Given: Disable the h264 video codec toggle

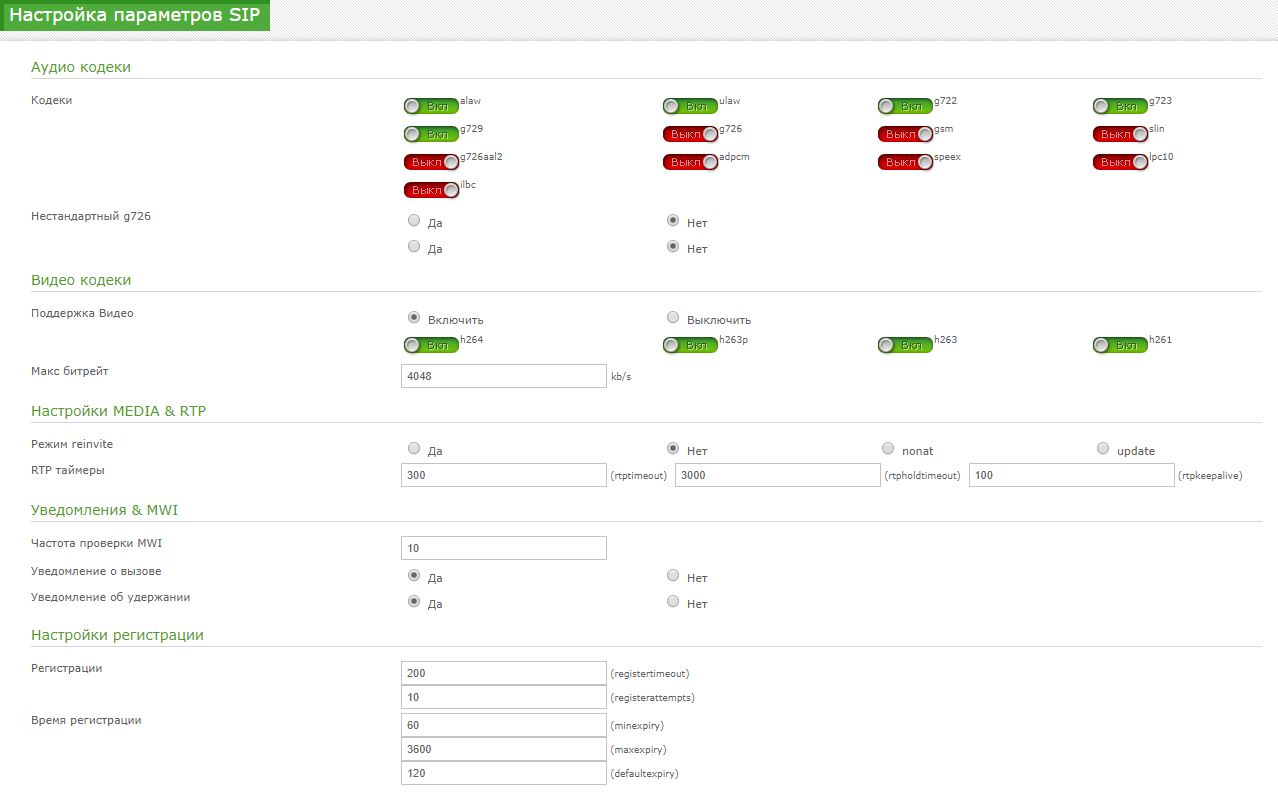Looking at the screenshot, I should 431,345.
